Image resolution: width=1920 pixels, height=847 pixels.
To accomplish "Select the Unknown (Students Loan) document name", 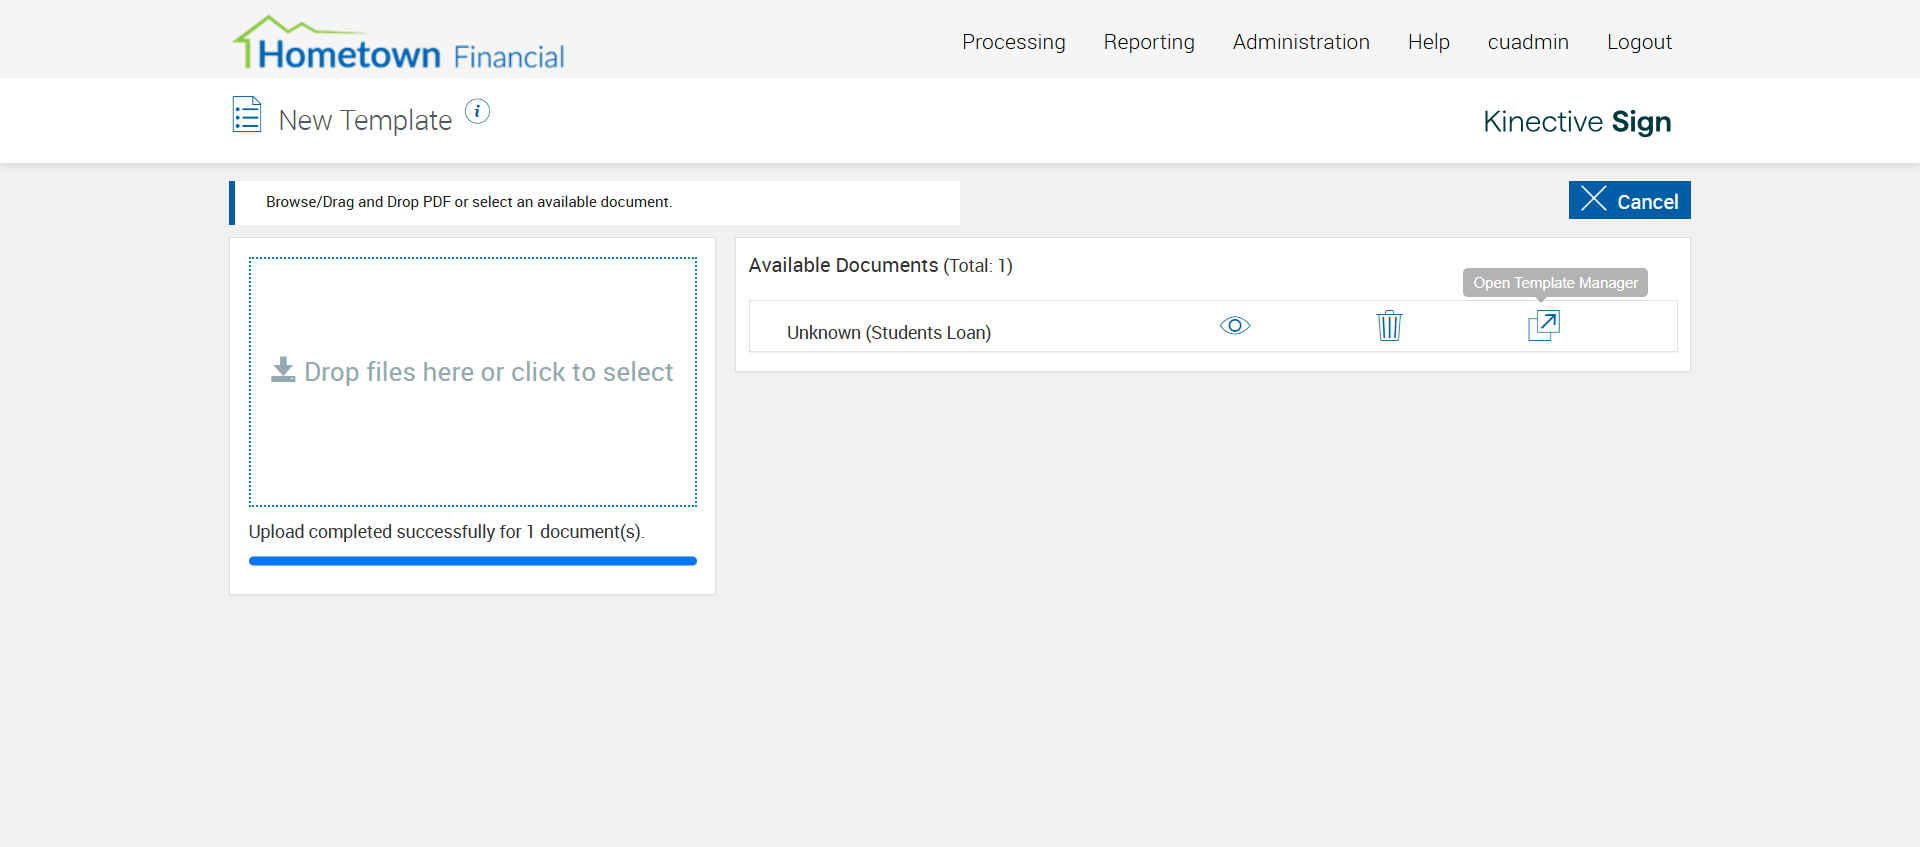I will pyautogui.click(x=888, y=333).
